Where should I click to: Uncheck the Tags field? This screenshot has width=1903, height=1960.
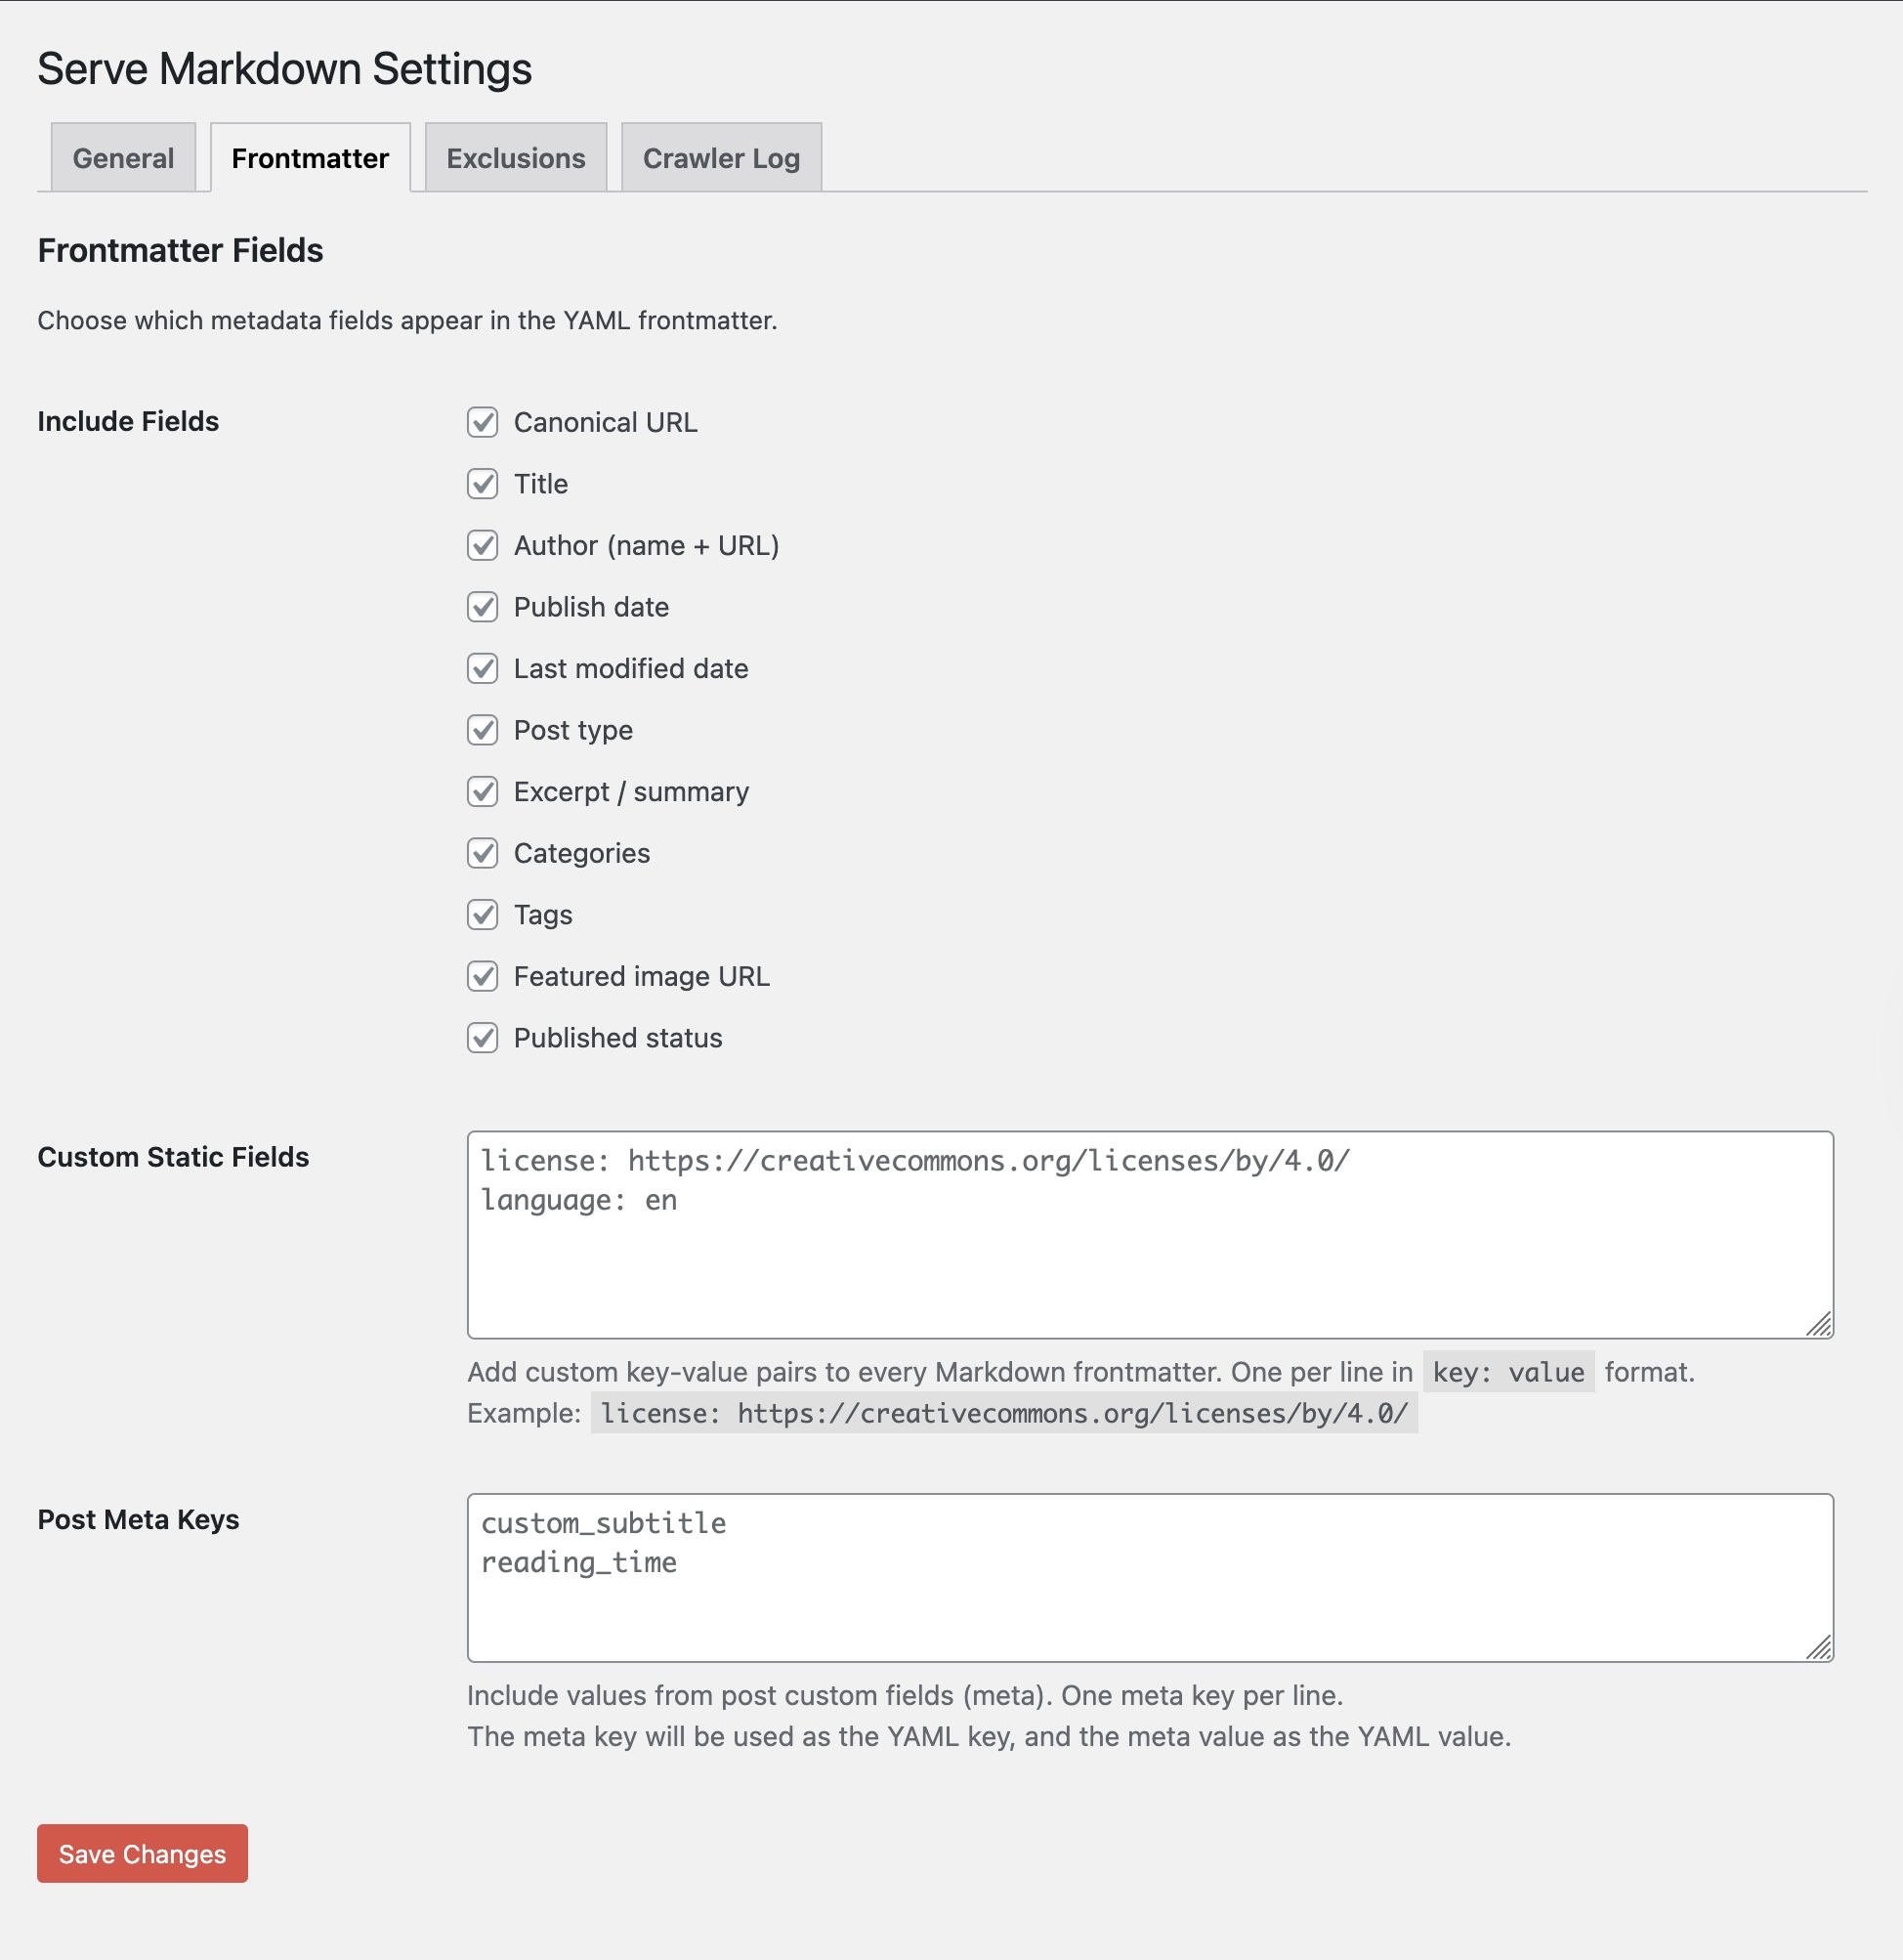(482, 915)
